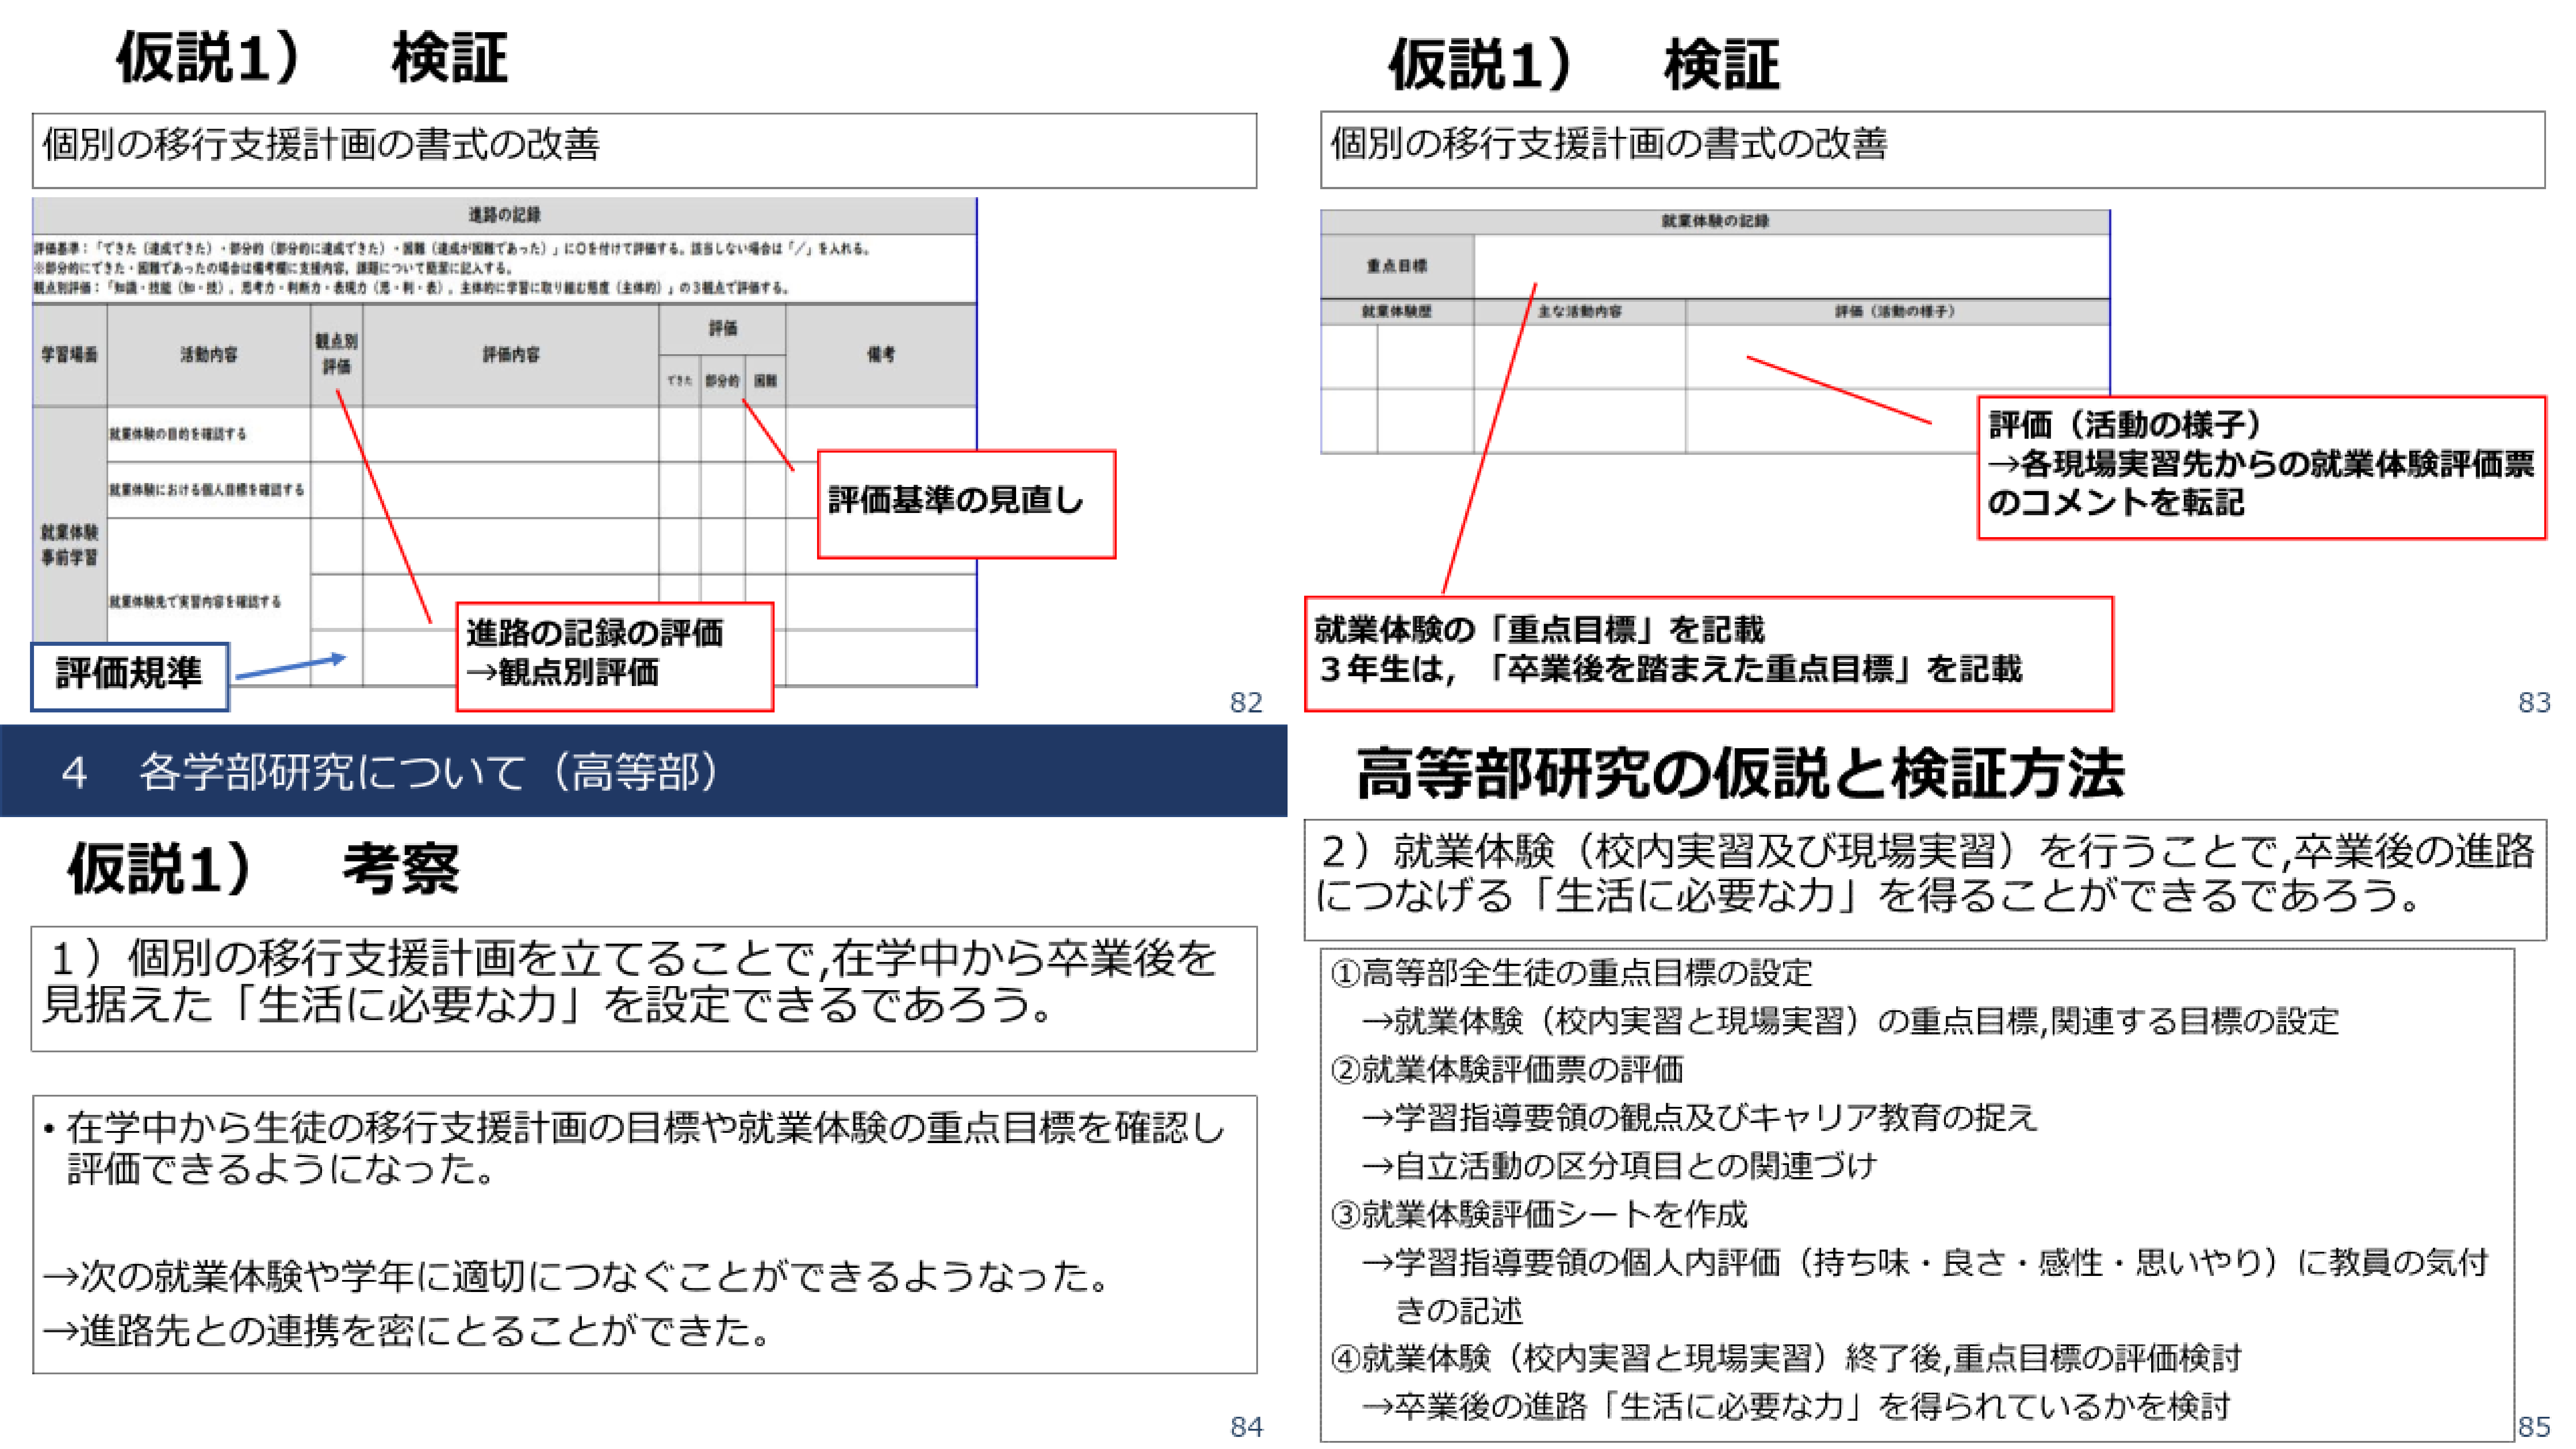
Task: Click the hypothesis 2 text box on slide 85
Action: pyautogui.click(x=1925, y=880)
